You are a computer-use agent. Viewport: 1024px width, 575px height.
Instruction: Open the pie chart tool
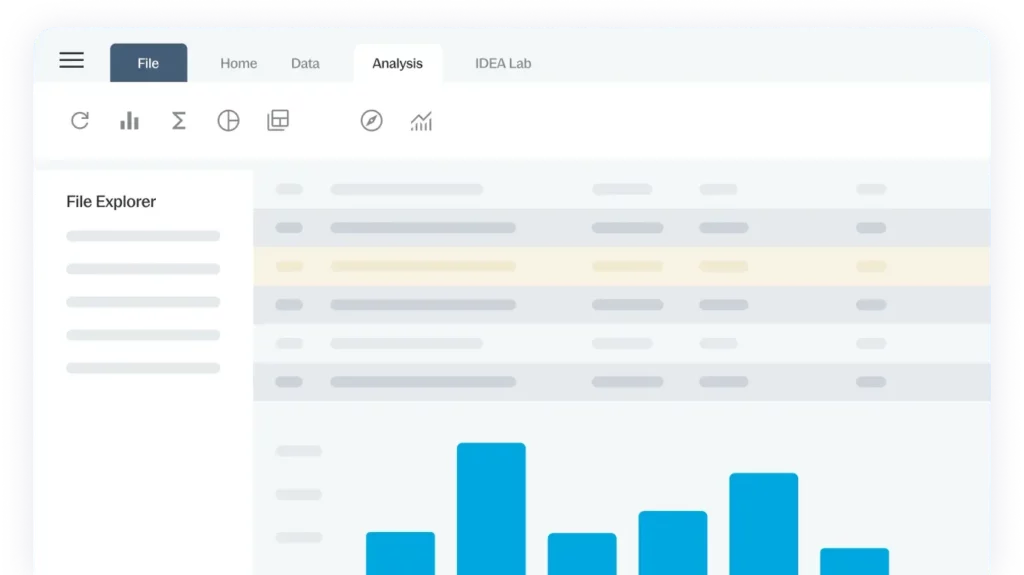tap(228, 121)
